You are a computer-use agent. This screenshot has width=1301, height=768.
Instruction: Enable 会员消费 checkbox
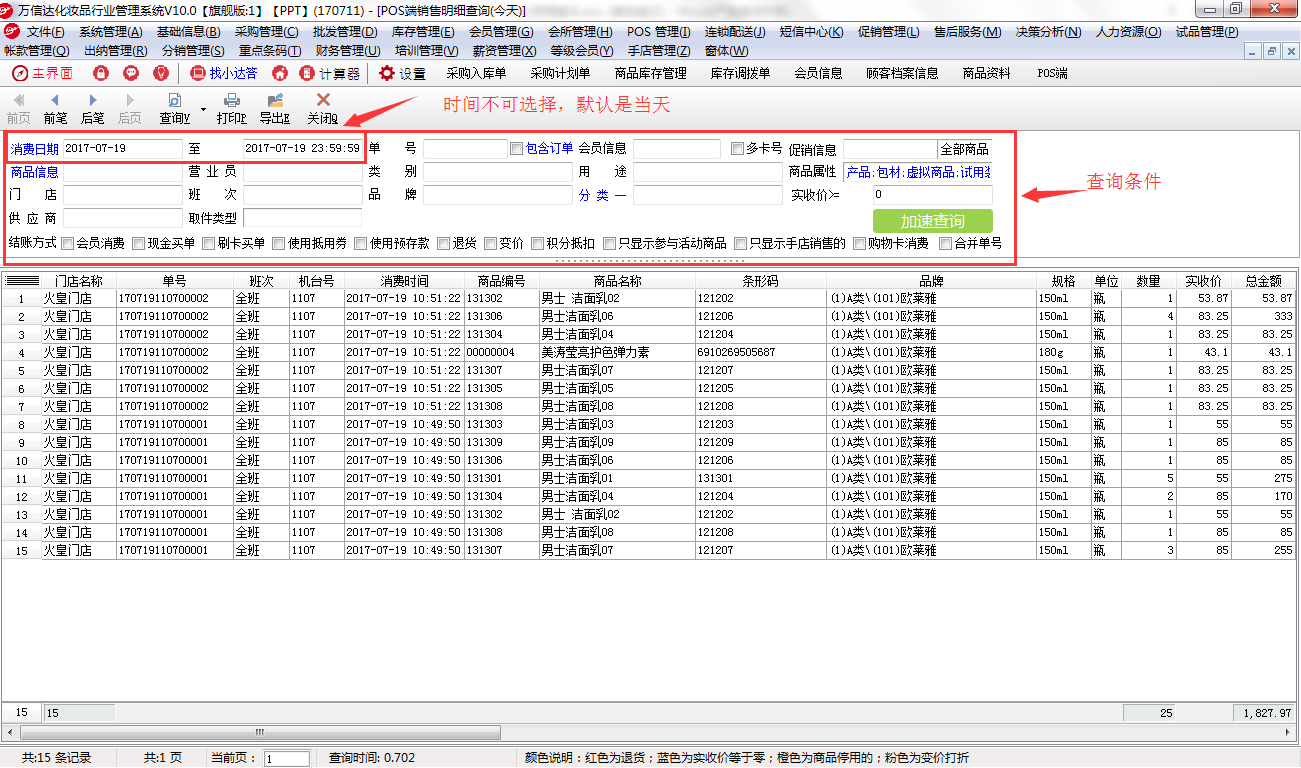coord(67,243)
